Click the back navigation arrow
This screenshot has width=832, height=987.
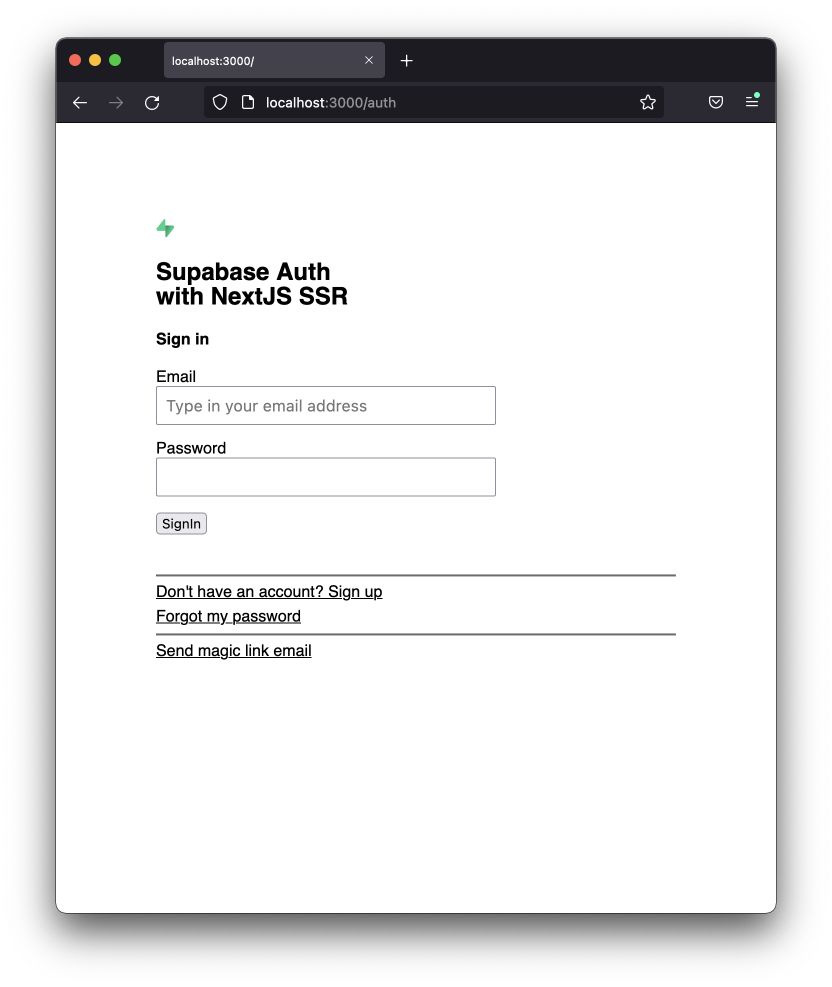click(80, 102)
